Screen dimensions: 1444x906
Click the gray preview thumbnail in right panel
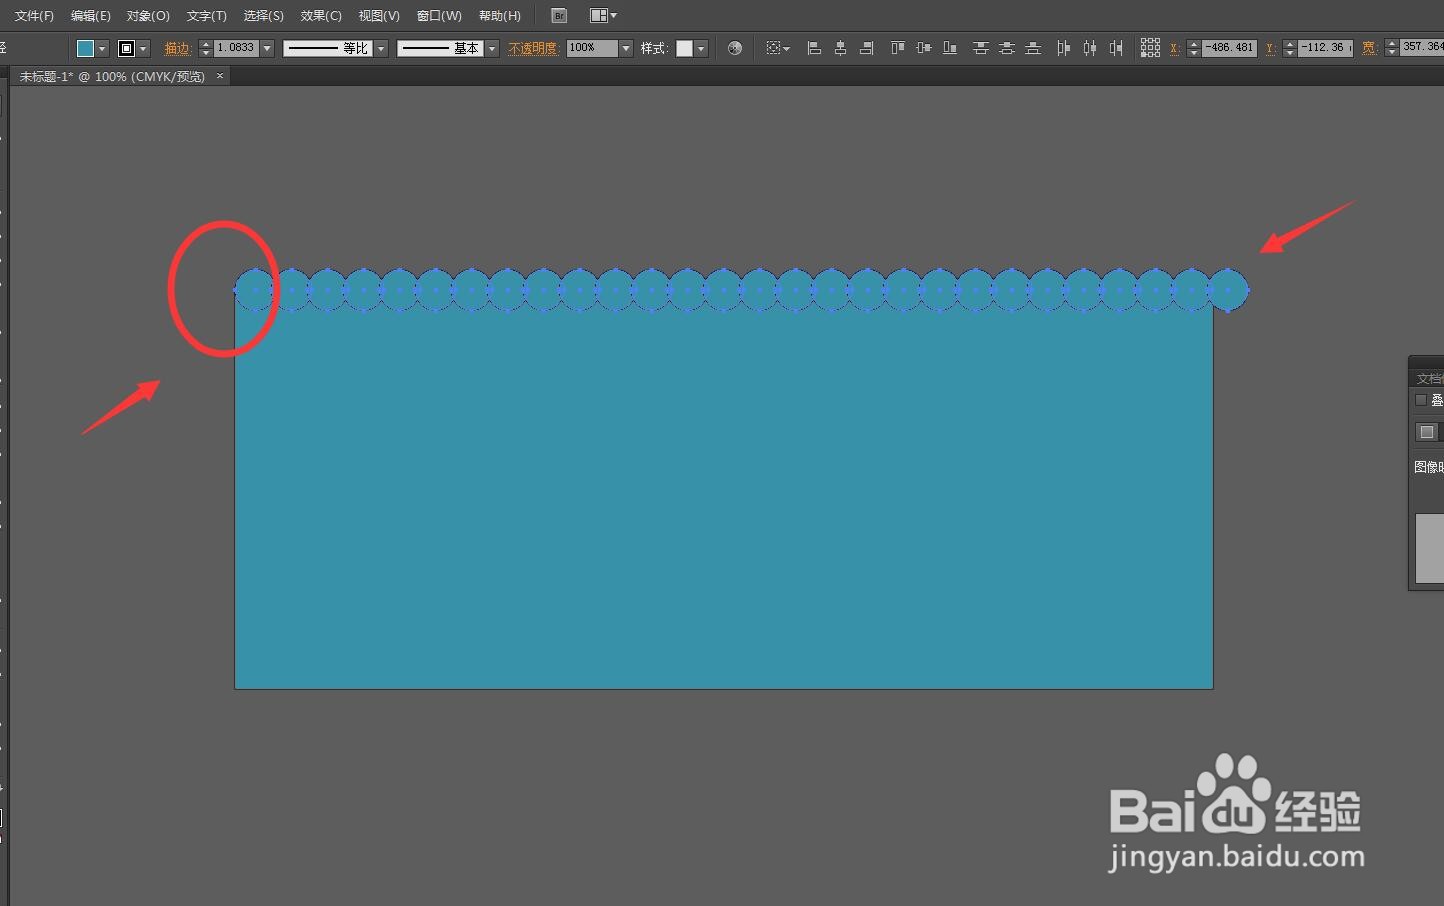(x=1430, y=548)
